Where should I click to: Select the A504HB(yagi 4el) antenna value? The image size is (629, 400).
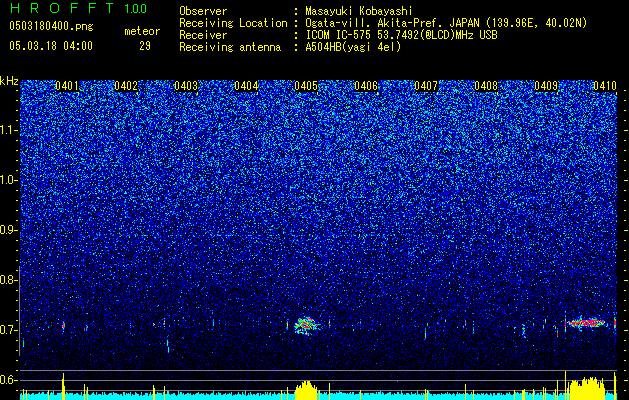click(x=353, y=47)
